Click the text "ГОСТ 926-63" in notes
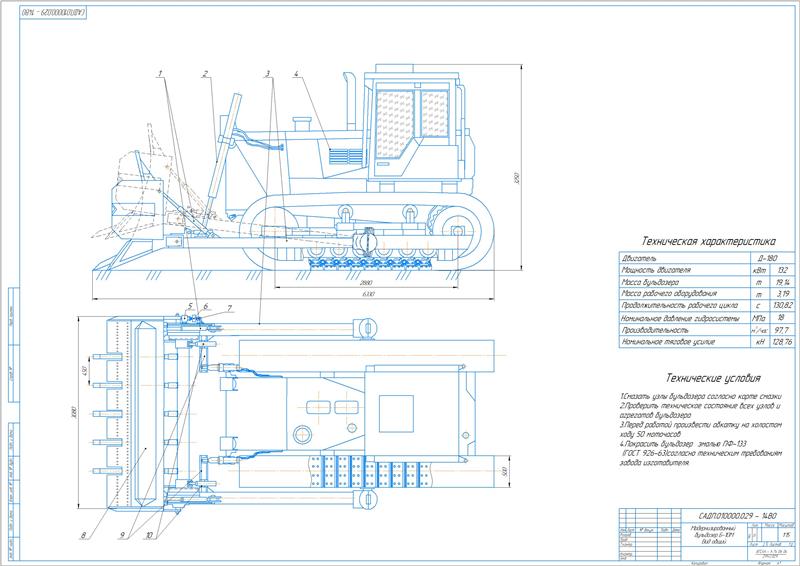Screen dimensions: 800x566 [x=644, y=454]
